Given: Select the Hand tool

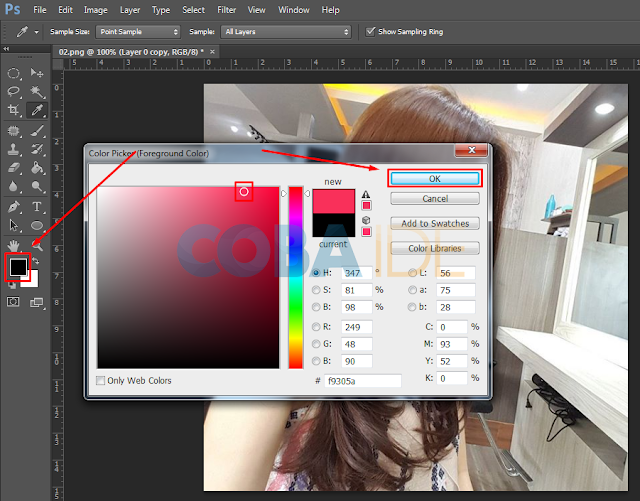Looking at the screenshot, I should pos(13,246).
